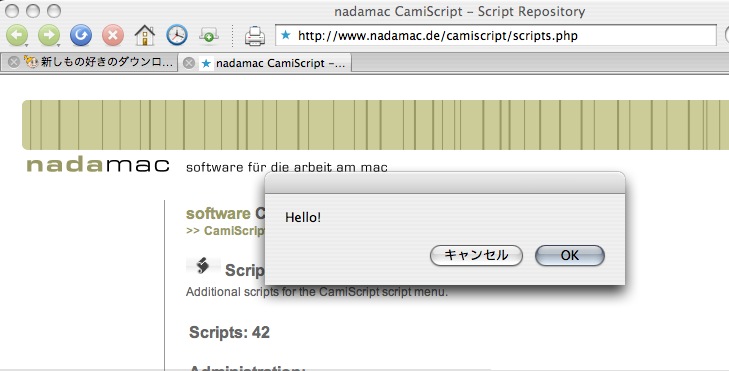The width and height of the screenshot is (729, 371).
Task: Confirm the Hello! dialog with OK
Action: (x=570, y=255)
